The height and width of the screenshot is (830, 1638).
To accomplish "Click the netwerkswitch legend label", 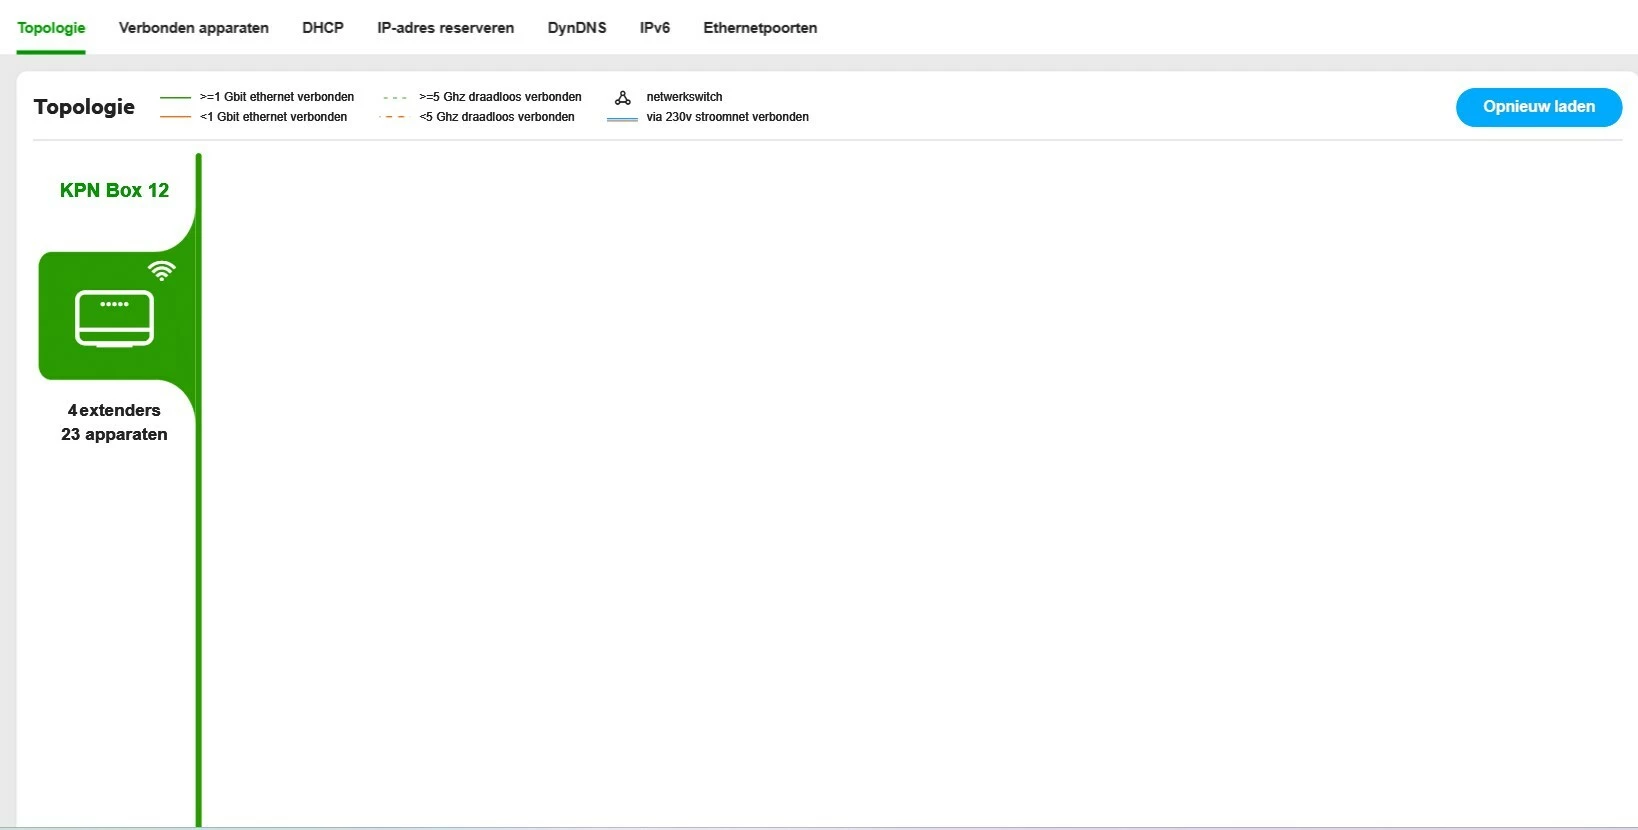I will 684,97.
